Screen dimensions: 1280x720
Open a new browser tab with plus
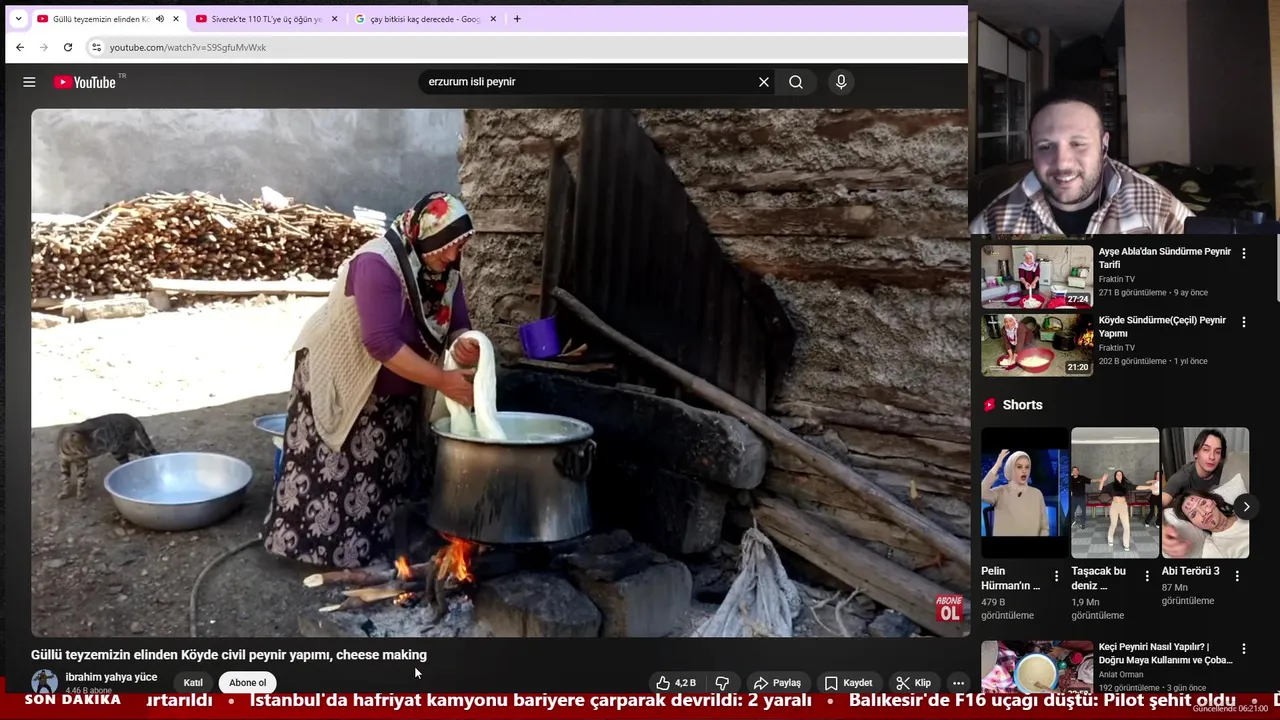click(517, 19)
